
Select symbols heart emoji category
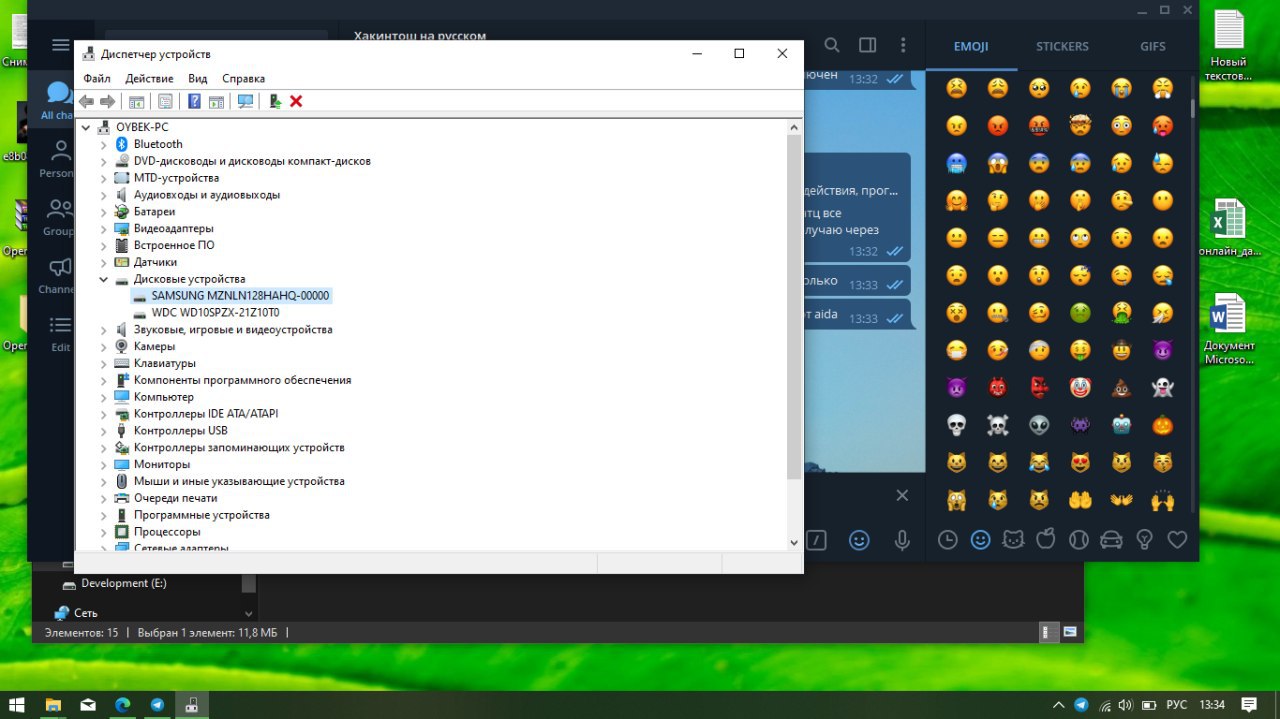pos(1177,540)
